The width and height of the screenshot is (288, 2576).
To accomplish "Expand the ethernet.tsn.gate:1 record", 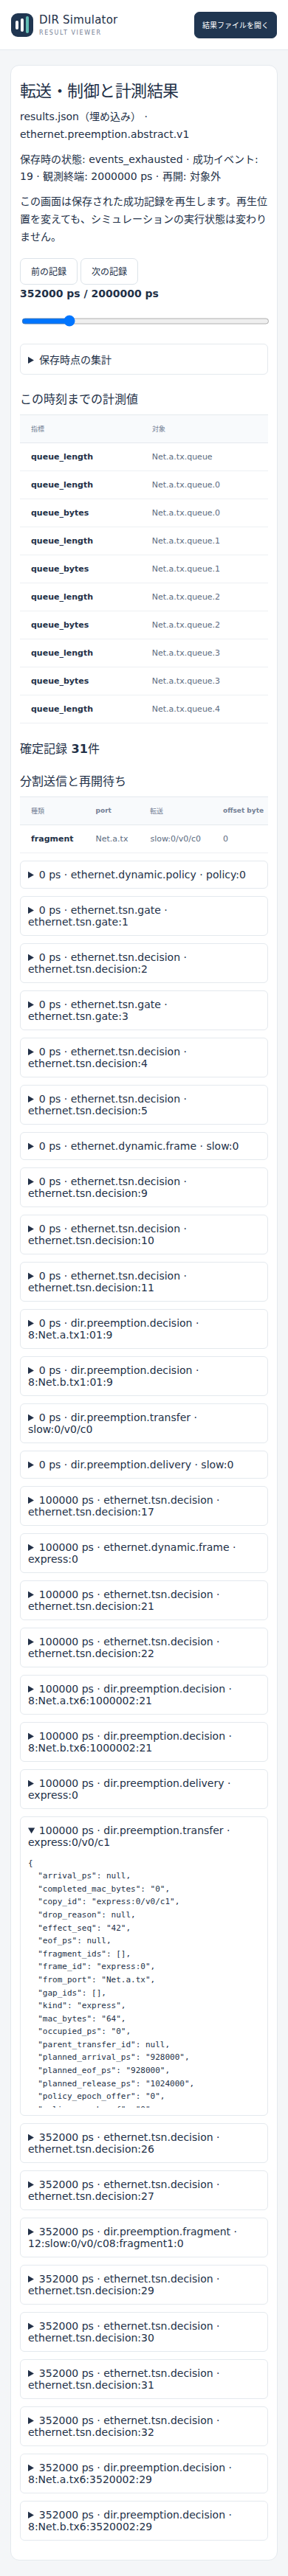I will pos(144,916).
